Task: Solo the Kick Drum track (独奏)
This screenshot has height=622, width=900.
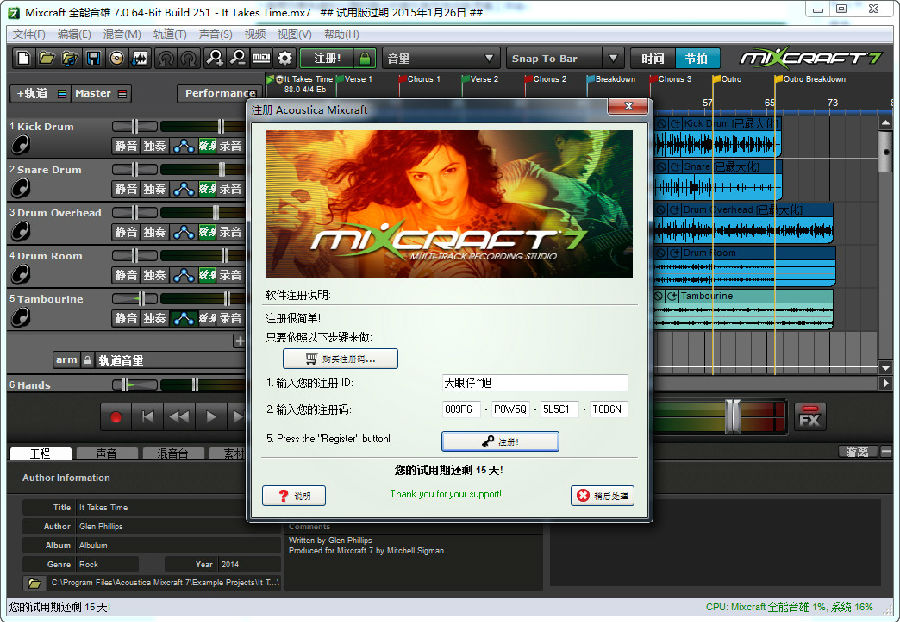Action: pos(154,146)
